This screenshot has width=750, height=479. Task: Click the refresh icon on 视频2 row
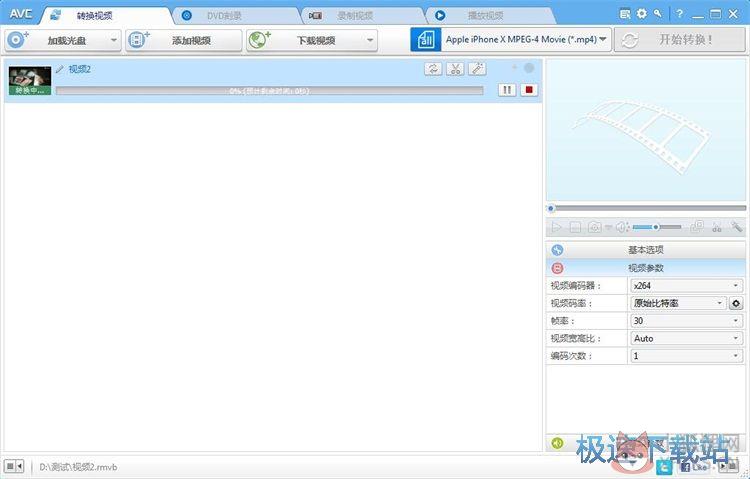tap(433, 69)
